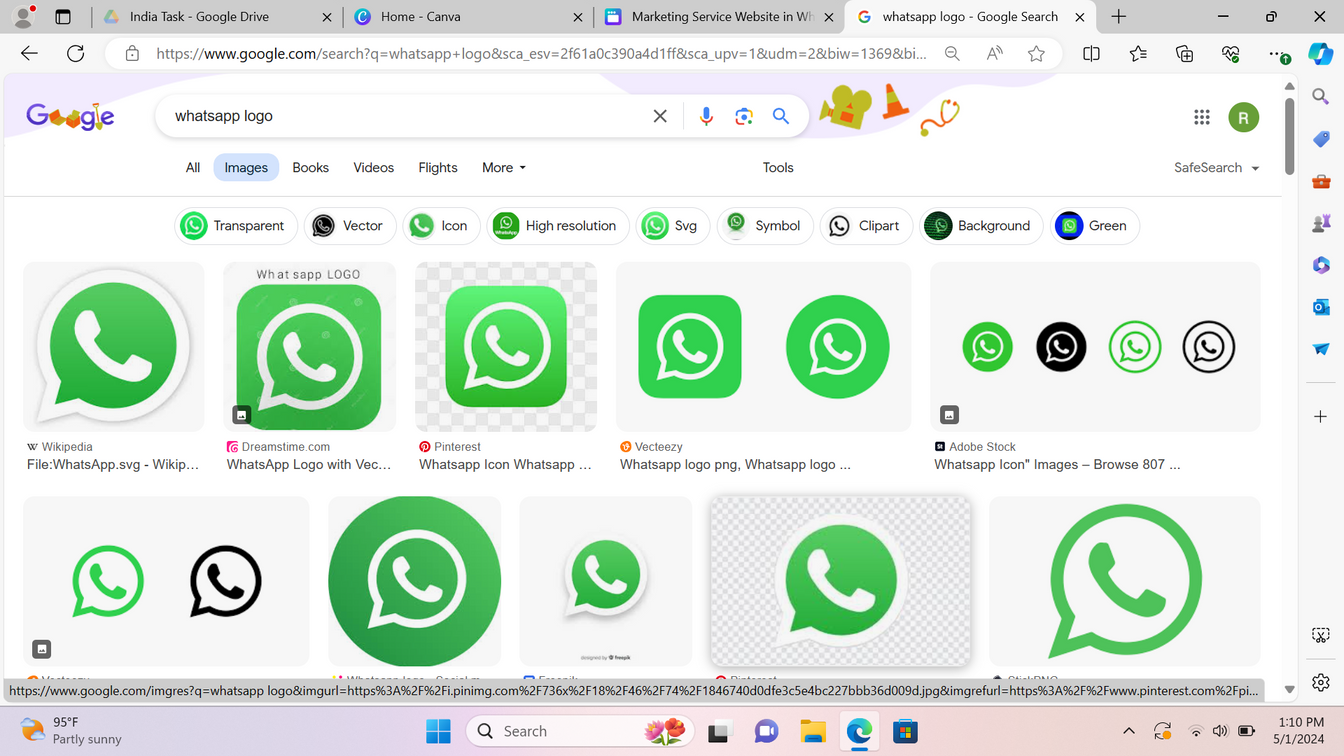Open the Google doodle logo
This screenshot has height=756, width=1344.
[70, 117]
